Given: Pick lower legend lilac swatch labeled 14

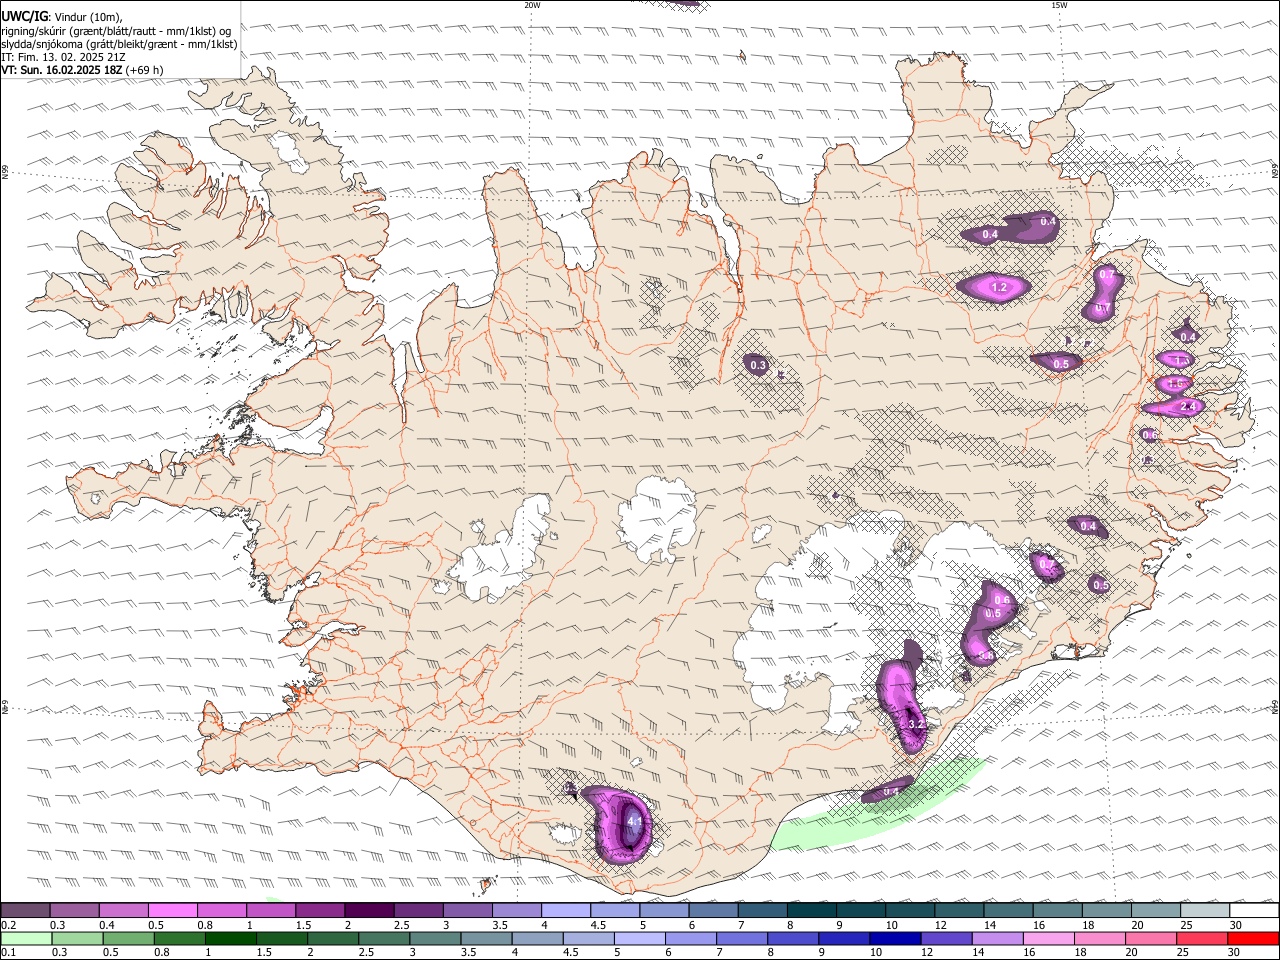Looking at the screenshot, I should click(996, 938).
